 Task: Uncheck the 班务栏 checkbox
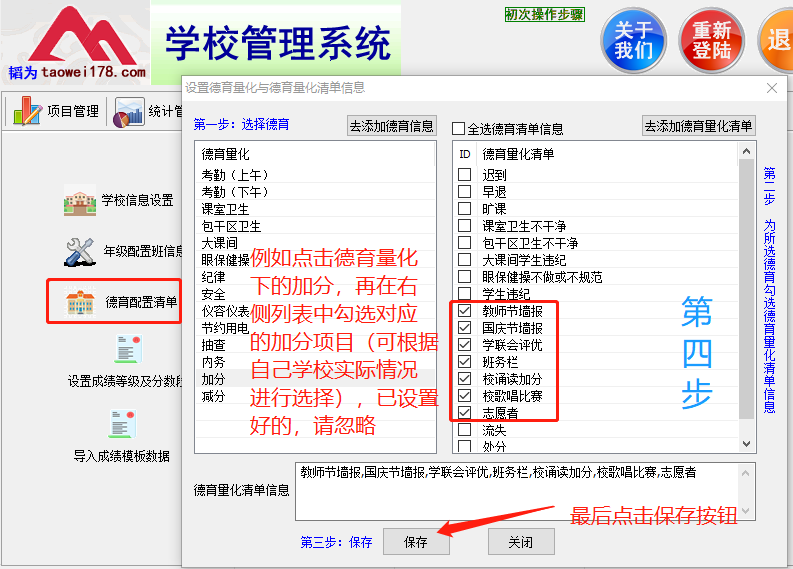pyautogui.click(x=464, y=362)
